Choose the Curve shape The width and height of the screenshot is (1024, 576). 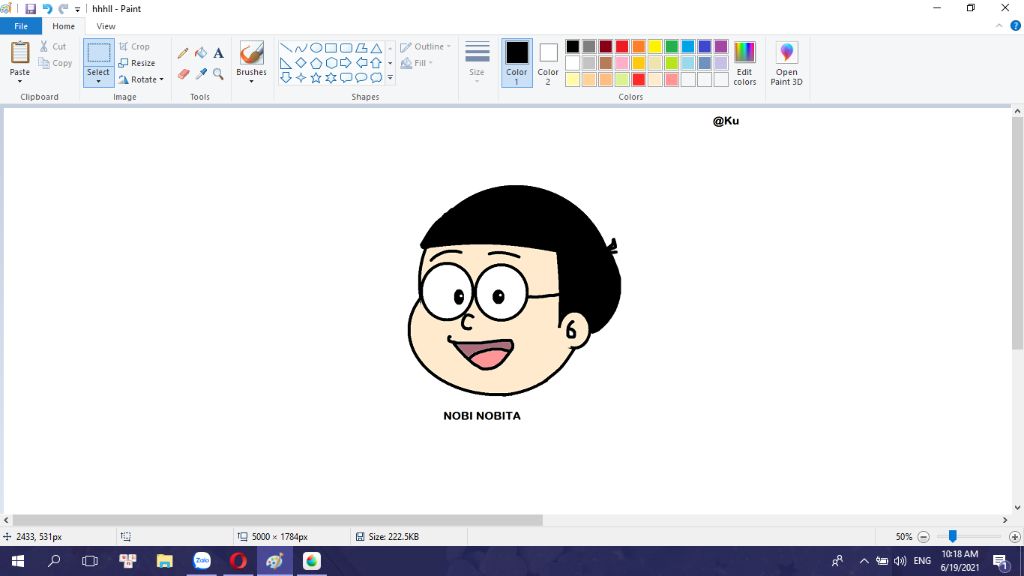[x=301, y=48]
